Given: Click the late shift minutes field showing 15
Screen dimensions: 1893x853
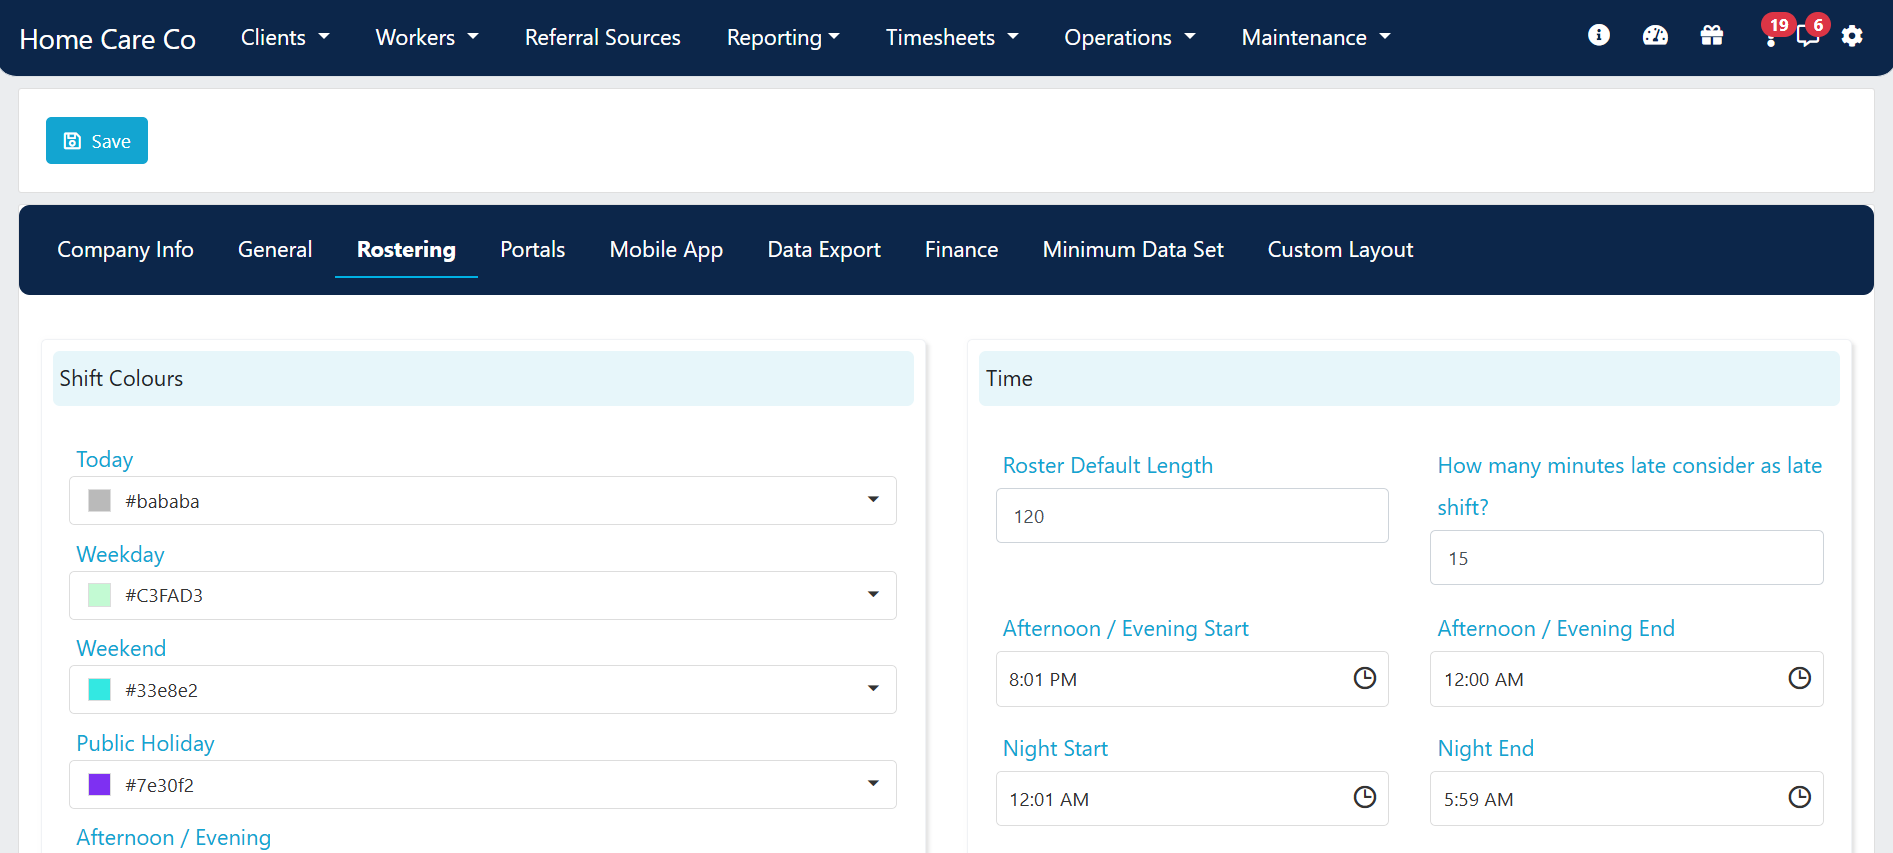Looking at the screenshot, I should coord(1627,558).
